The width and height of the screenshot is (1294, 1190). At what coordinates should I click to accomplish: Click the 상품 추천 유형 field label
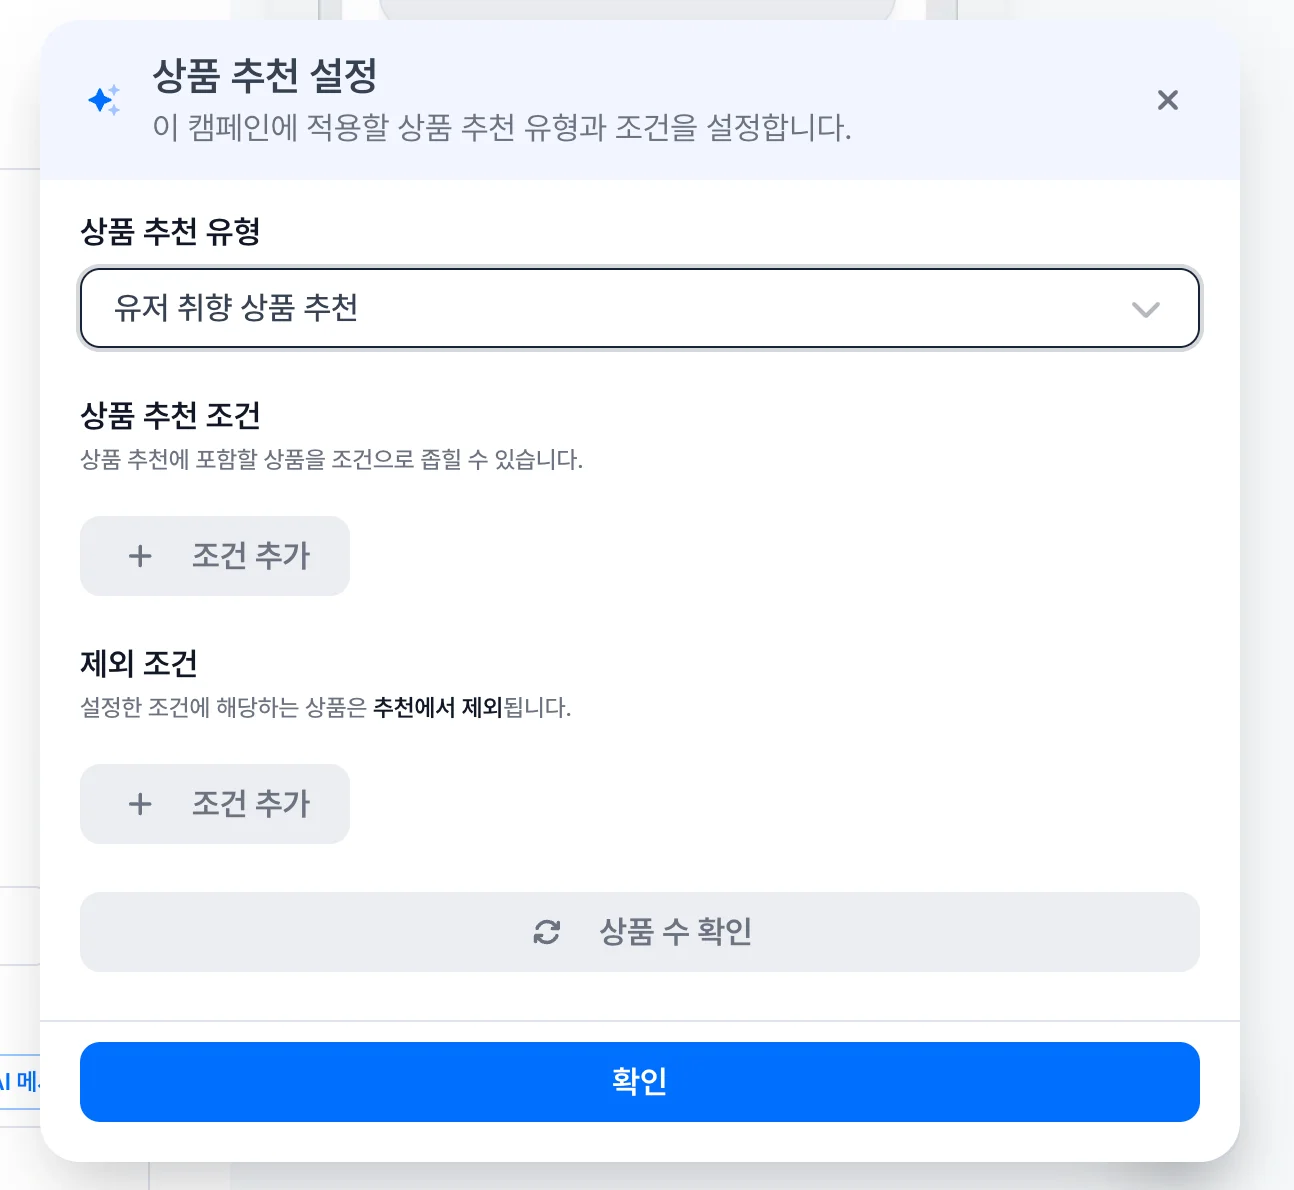pos(170,232)
